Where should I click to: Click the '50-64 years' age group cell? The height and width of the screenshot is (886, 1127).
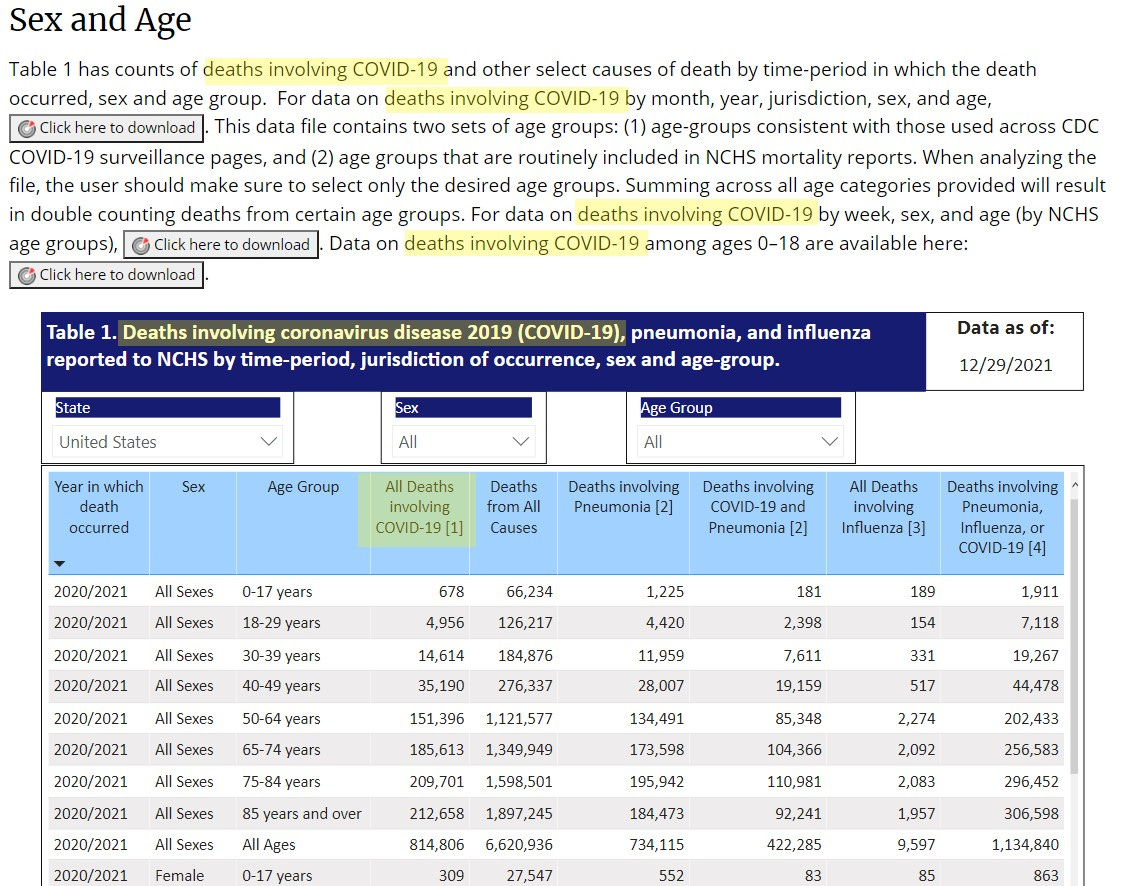click(x=281, y=719)
